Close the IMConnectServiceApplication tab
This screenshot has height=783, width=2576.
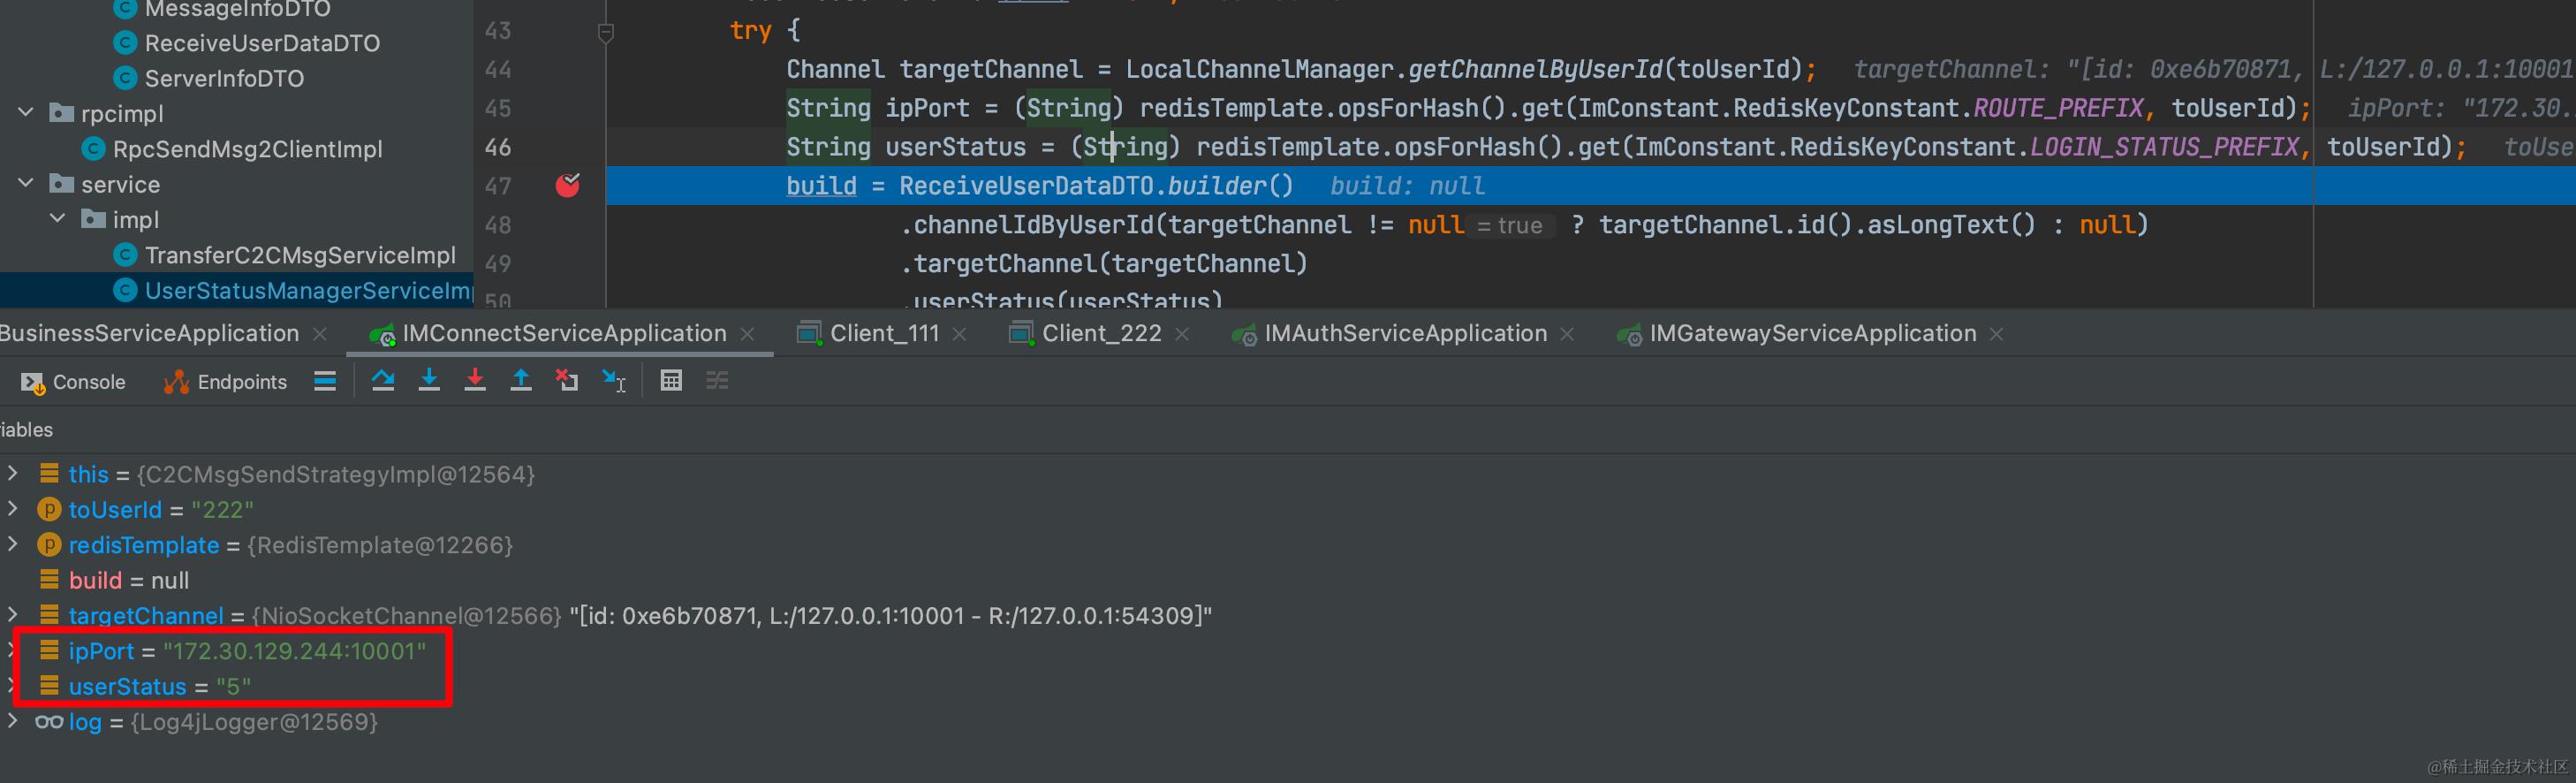click(747, 334)
